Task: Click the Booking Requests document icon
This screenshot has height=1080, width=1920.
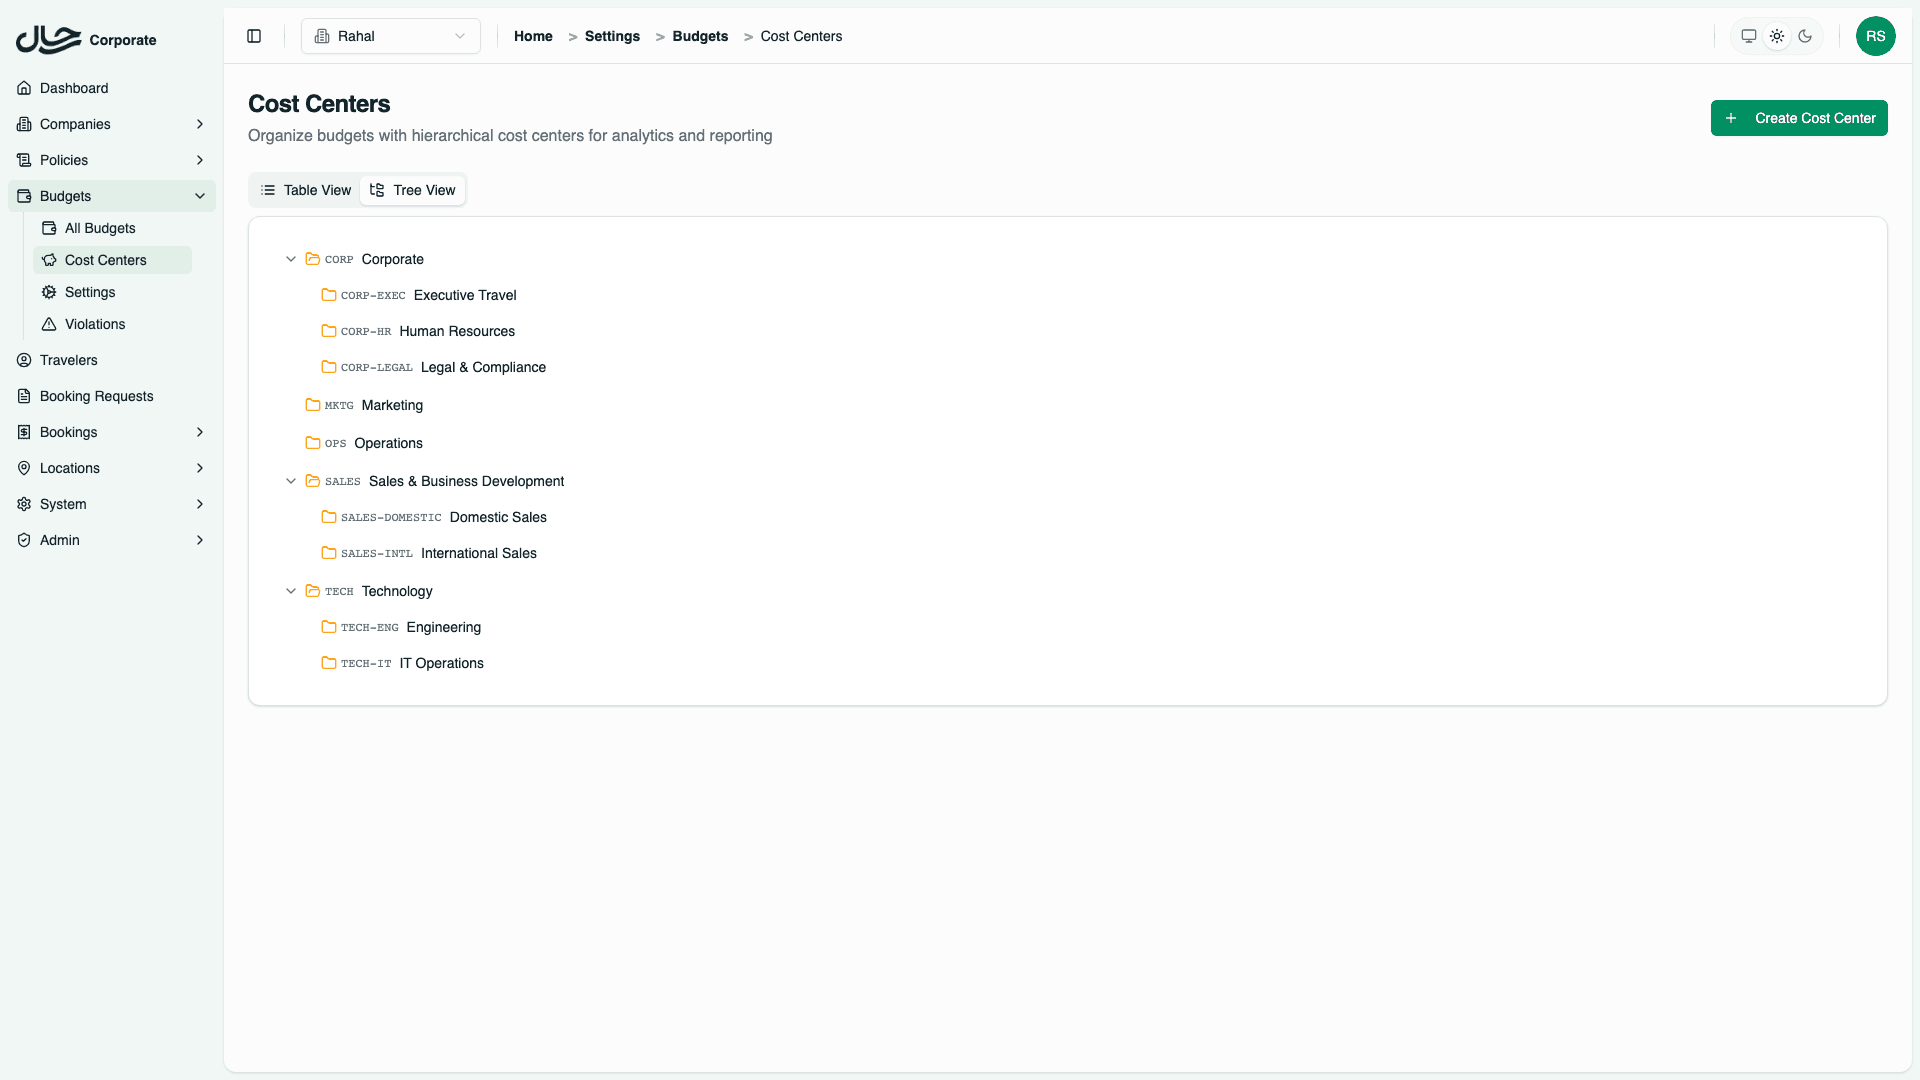Action: (x=24, y=396)
